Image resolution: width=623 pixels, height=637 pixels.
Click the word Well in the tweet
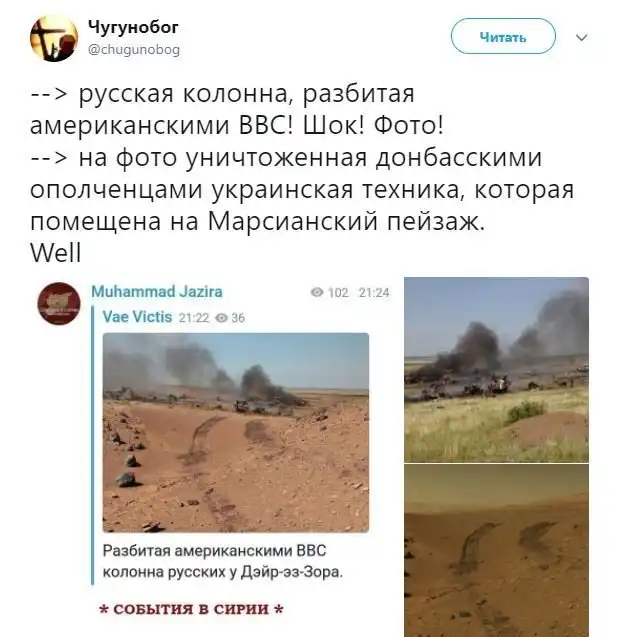click(x=56, y=253)
